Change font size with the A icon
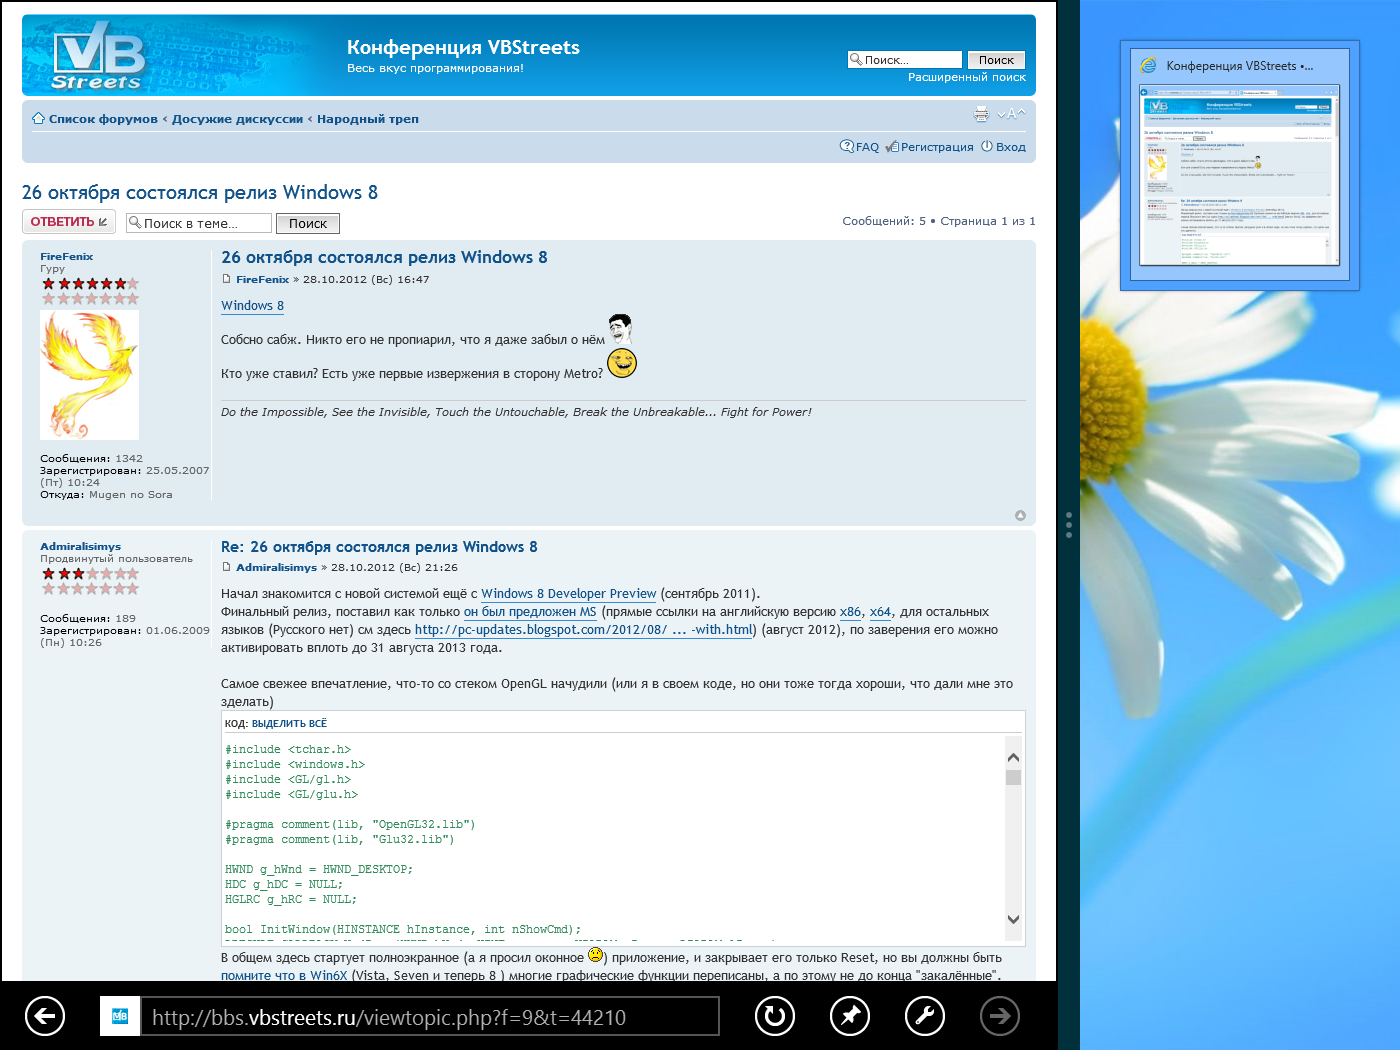 tap(1012, 114)
